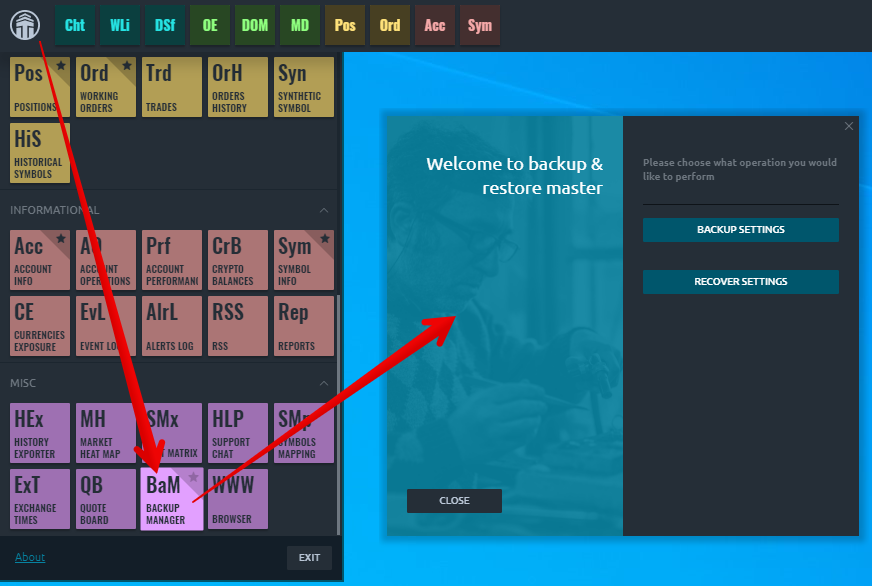Open the History Exporter tile
This screenshot has height=586, width=872.
click(40, 433)
